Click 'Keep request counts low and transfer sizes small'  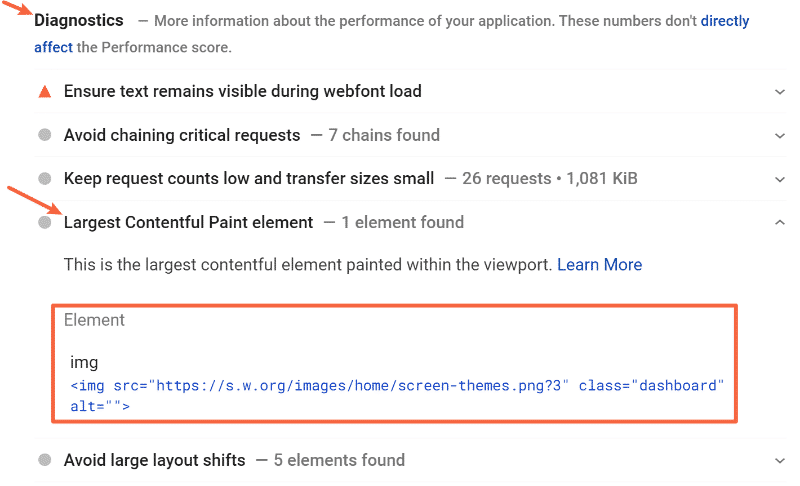point(248,179)
